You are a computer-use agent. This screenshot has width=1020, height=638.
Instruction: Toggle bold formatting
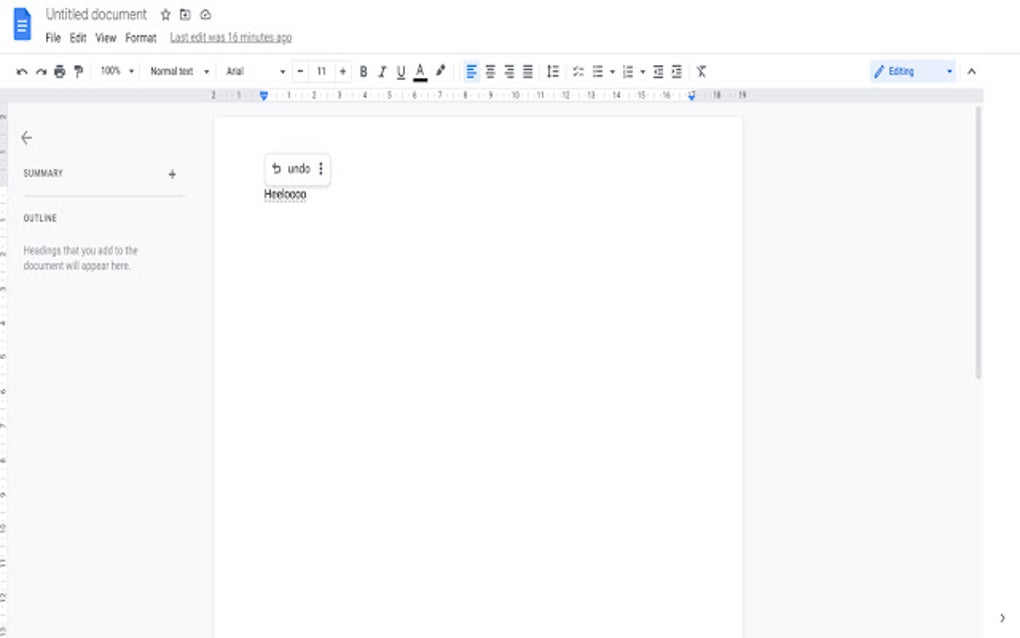tap(363, 70)
